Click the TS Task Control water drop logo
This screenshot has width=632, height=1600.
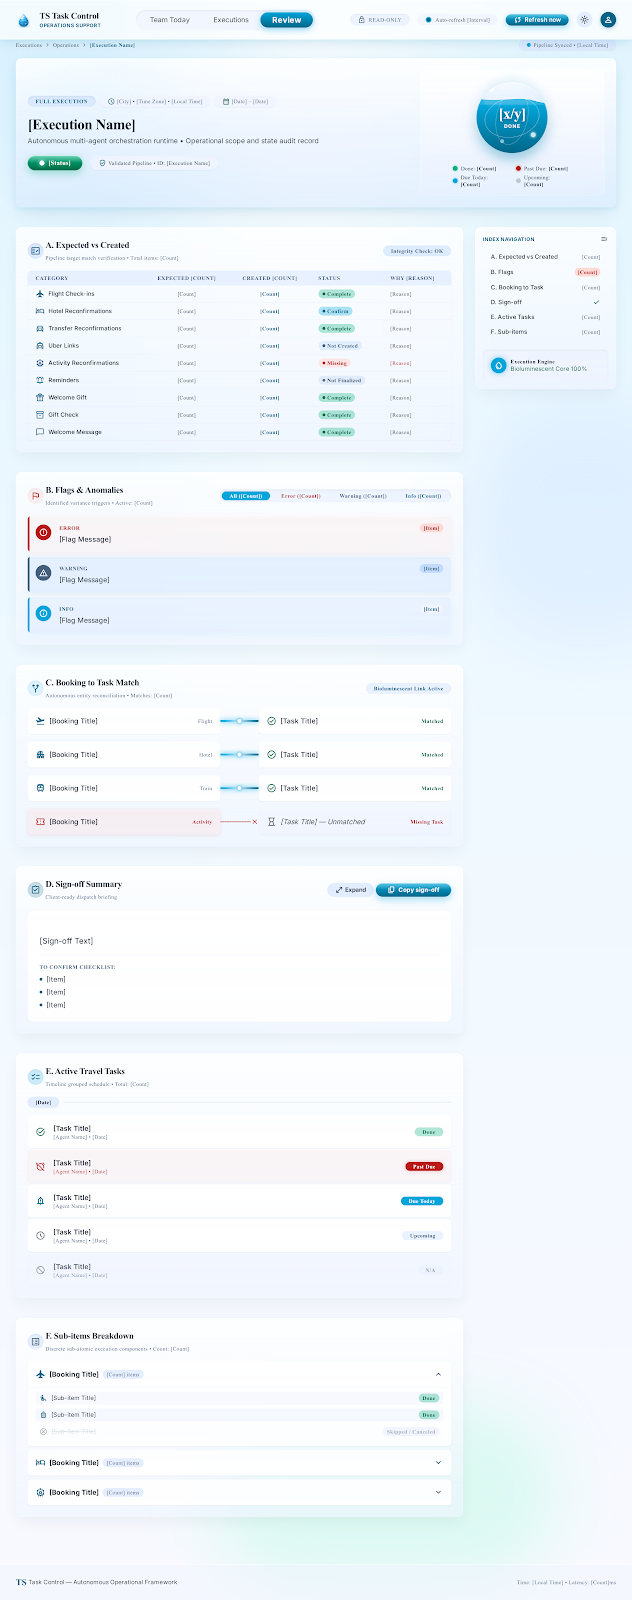24,20
